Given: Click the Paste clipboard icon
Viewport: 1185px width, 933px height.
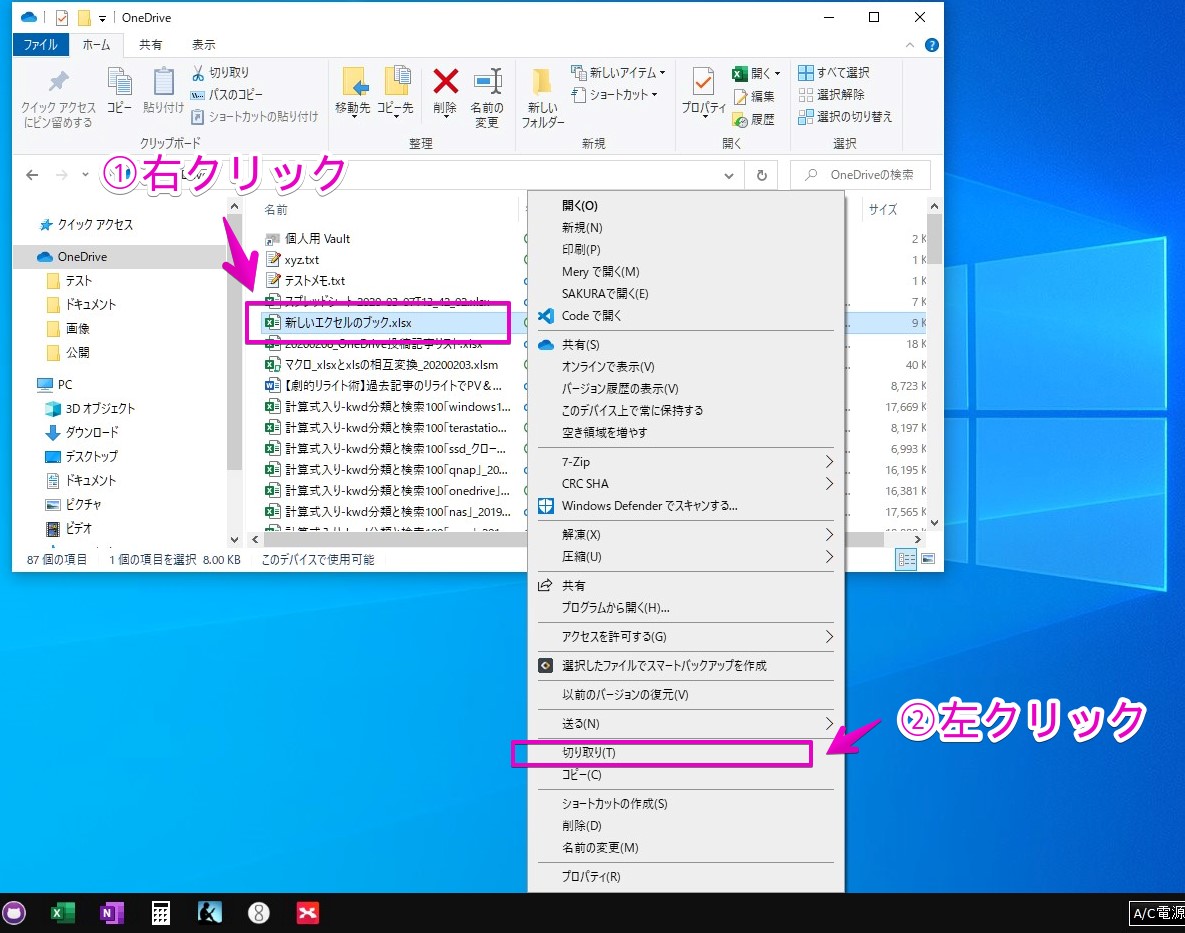Looking at the screenshot, I should (163, 82).
